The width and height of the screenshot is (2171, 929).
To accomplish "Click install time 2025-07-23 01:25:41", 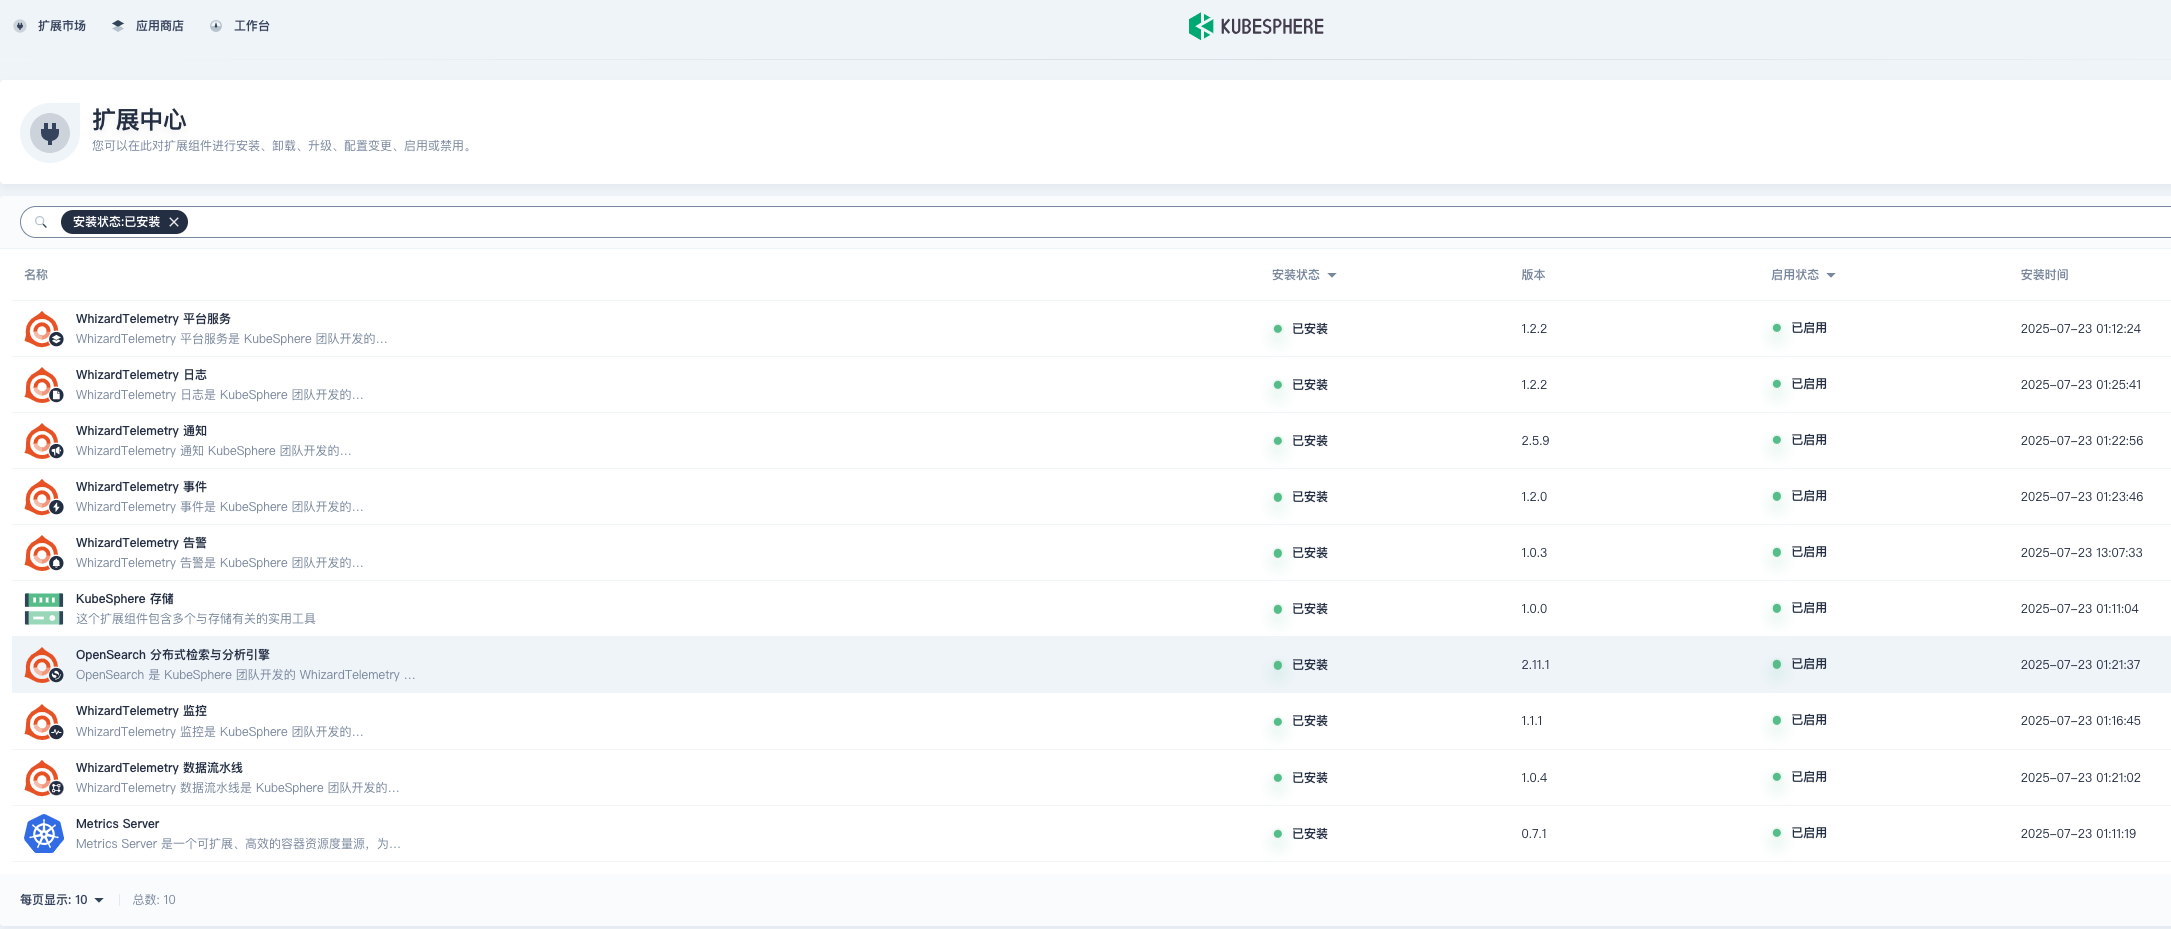I will pos(2080,385).
